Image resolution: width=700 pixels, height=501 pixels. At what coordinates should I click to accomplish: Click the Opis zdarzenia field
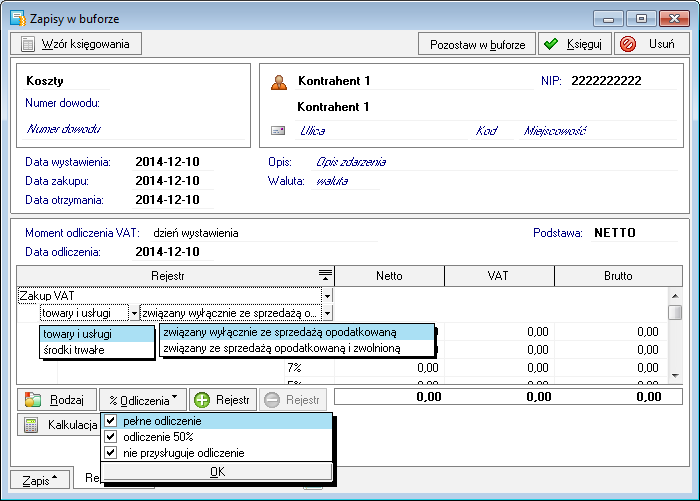tap(494, 162)
